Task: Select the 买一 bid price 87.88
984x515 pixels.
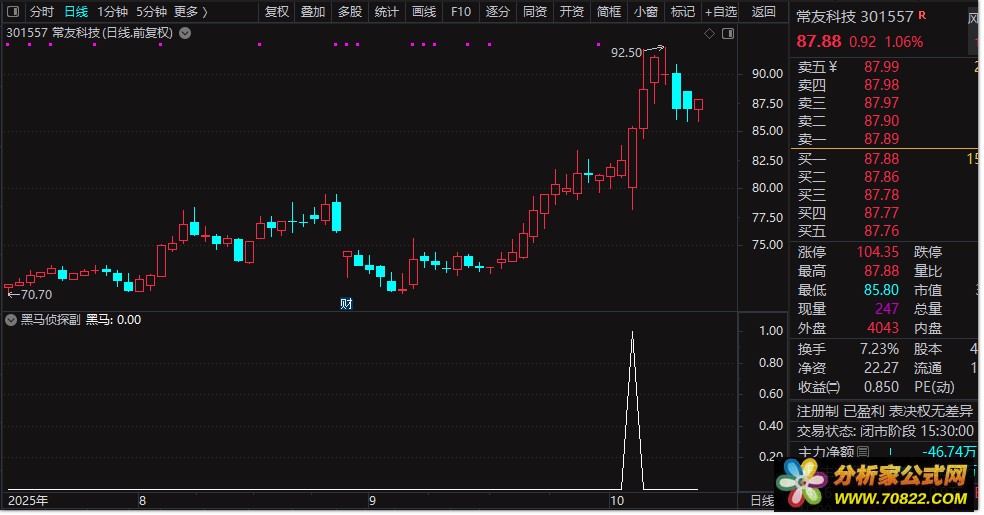Action: (x=881, y=159)
